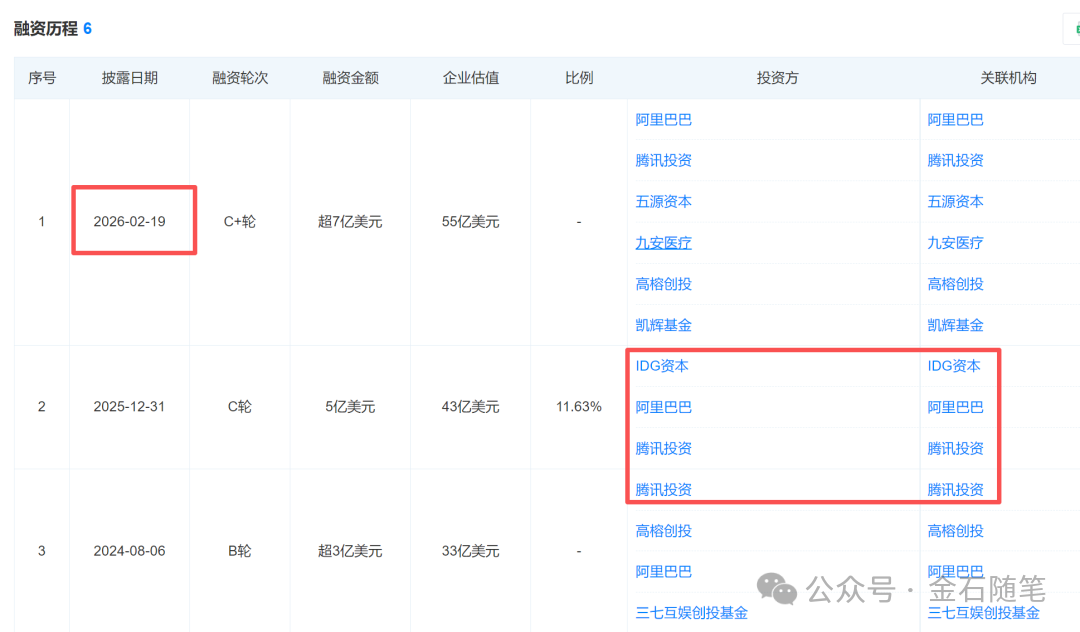The image size is (1080, 632).
Task: Open 高榕创投 关联机构 link in C+轮 row
Action: (x=955, y=284)
